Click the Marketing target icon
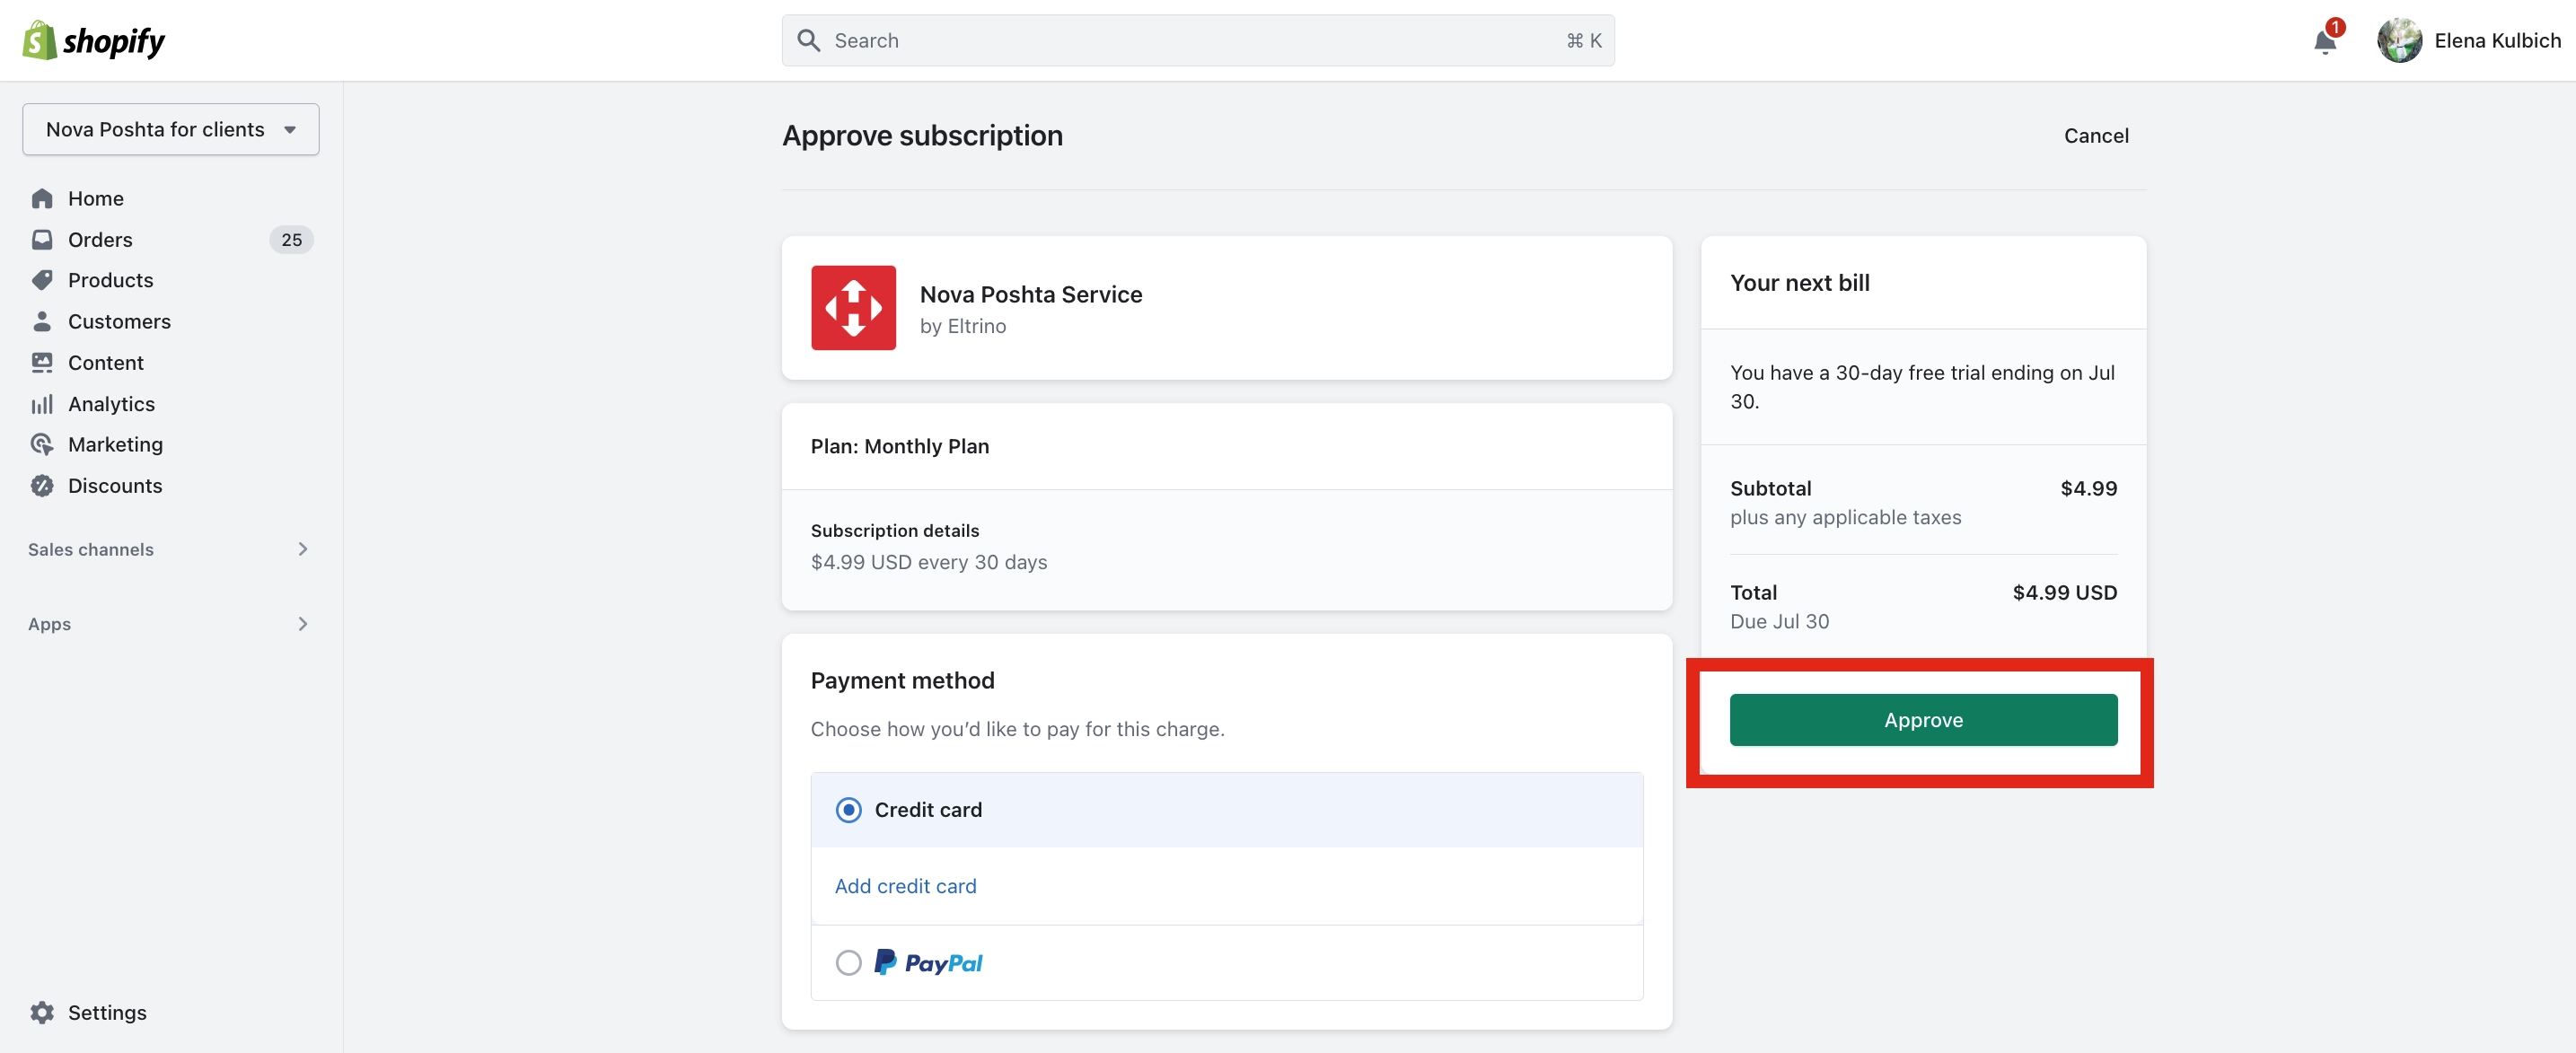The height and width of the screenshot is (1053, 2576). 42,445
